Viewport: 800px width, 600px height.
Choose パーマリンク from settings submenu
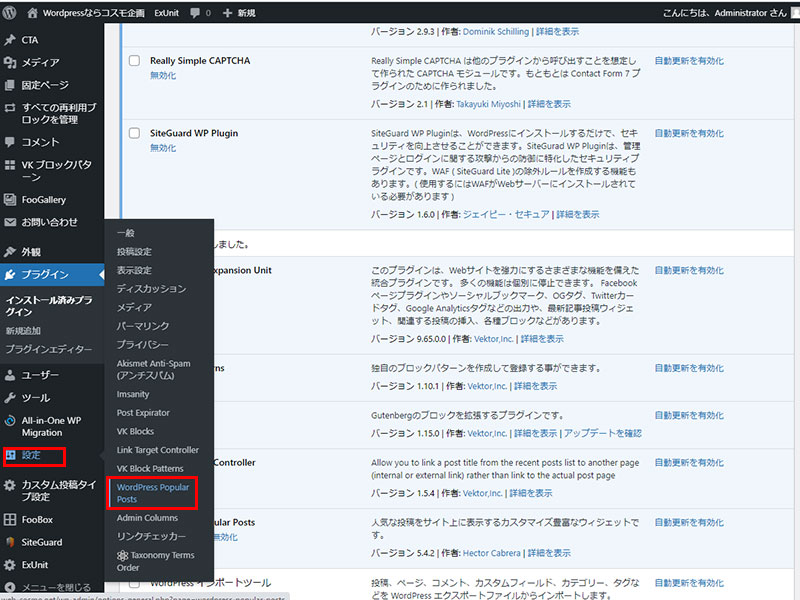click(x=143, y=326)
